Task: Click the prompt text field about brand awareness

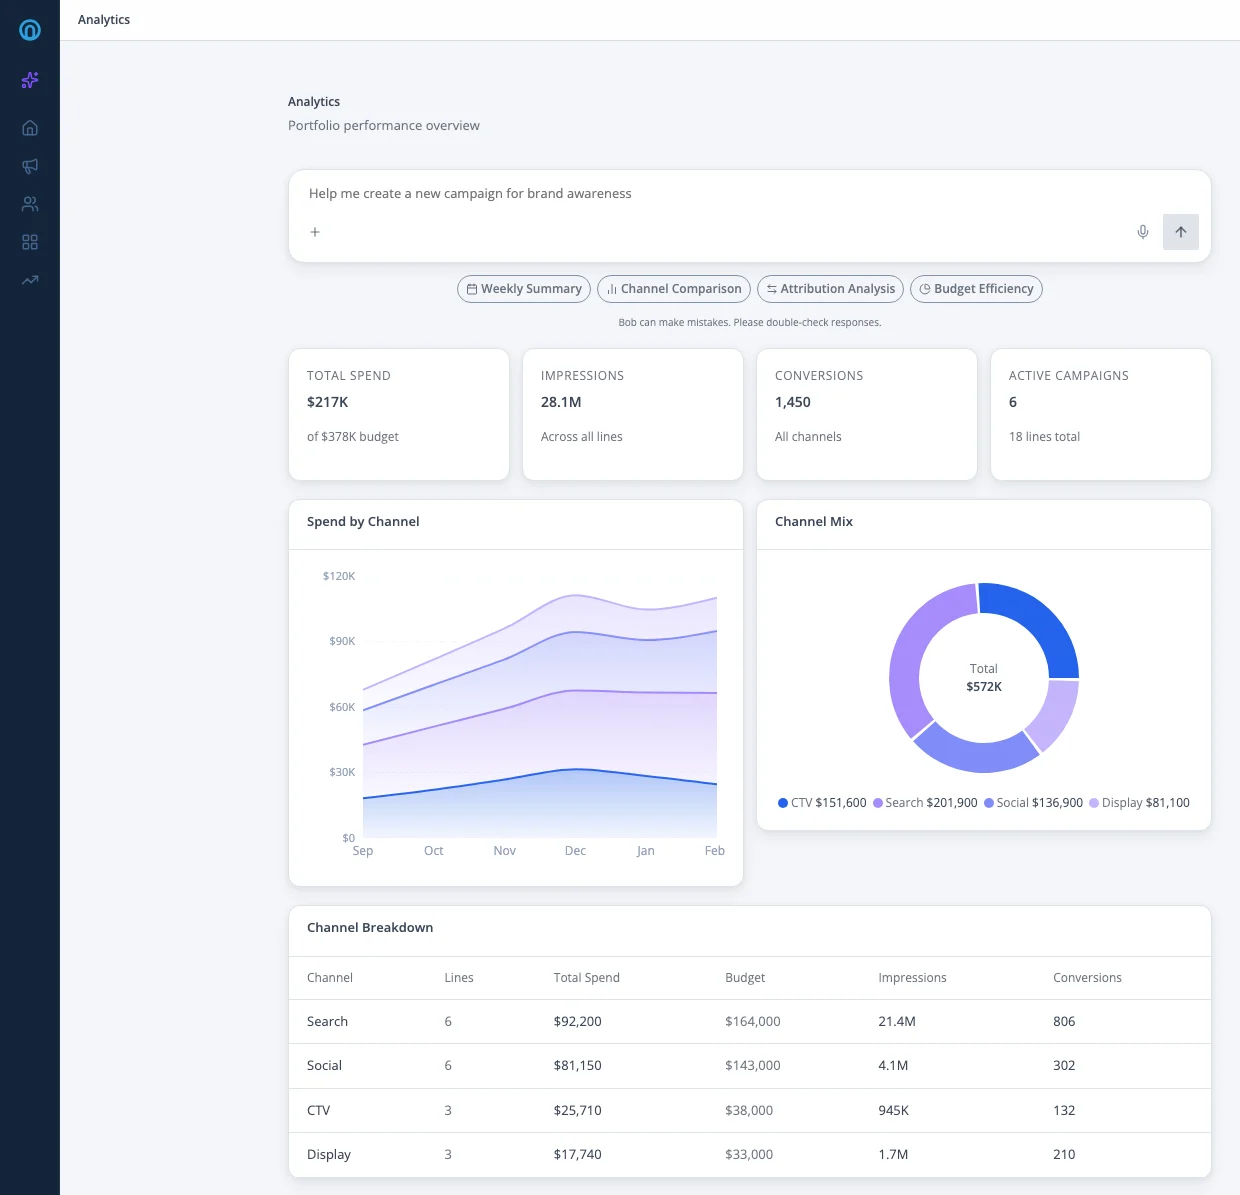Action: point(750,193)
